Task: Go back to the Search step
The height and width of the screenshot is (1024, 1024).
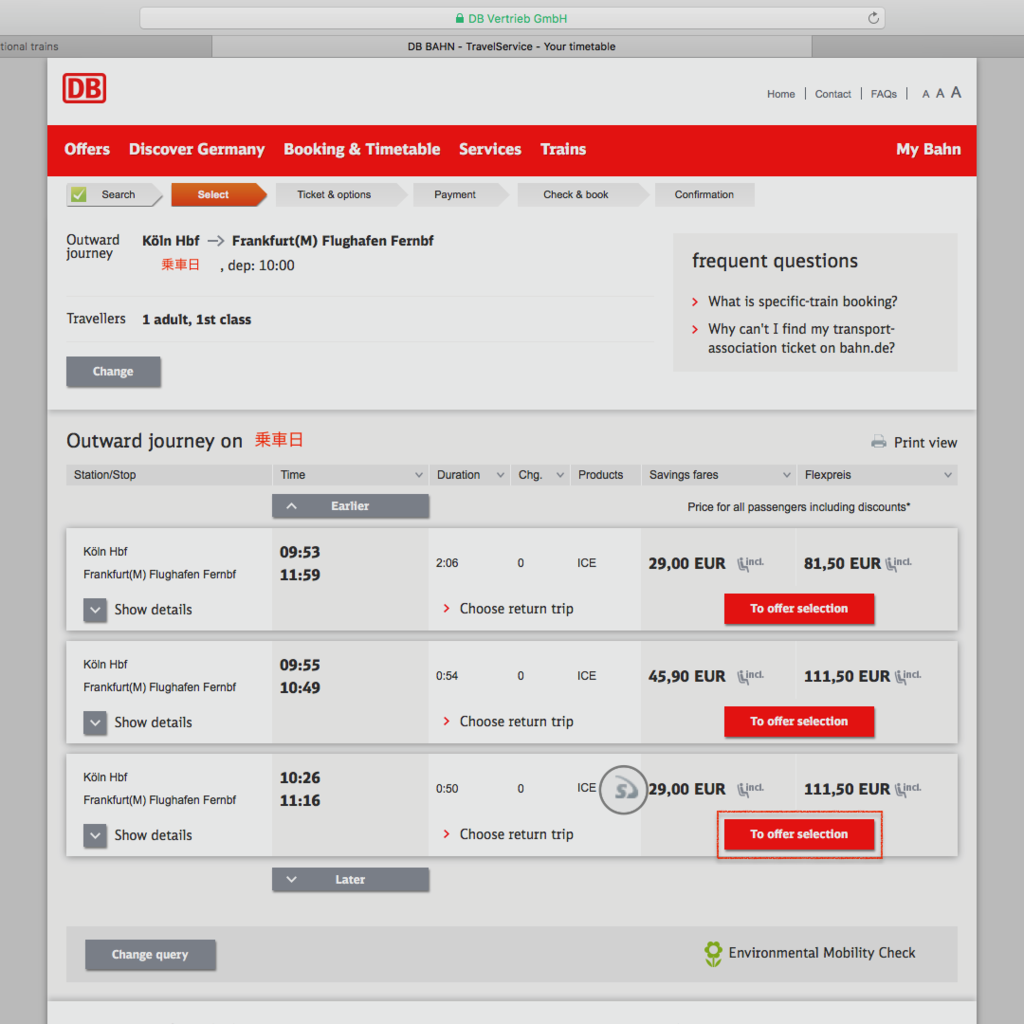Action: point(114,195)
